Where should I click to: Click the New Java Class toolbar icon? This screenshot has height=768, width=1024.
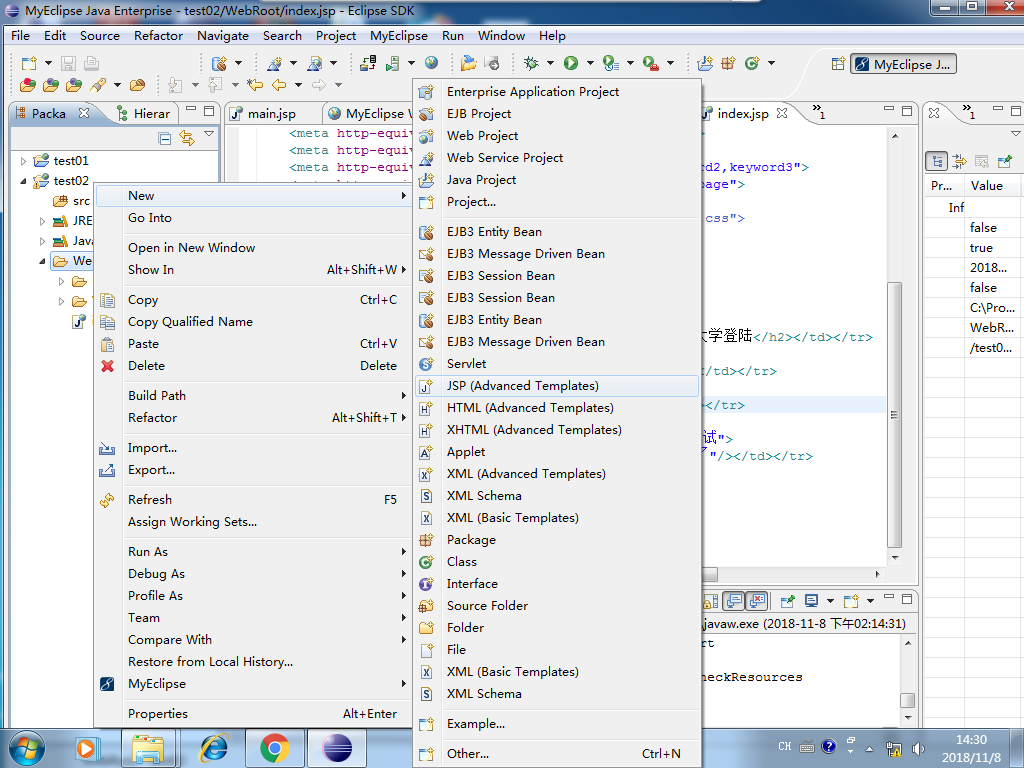pos(752,63)
